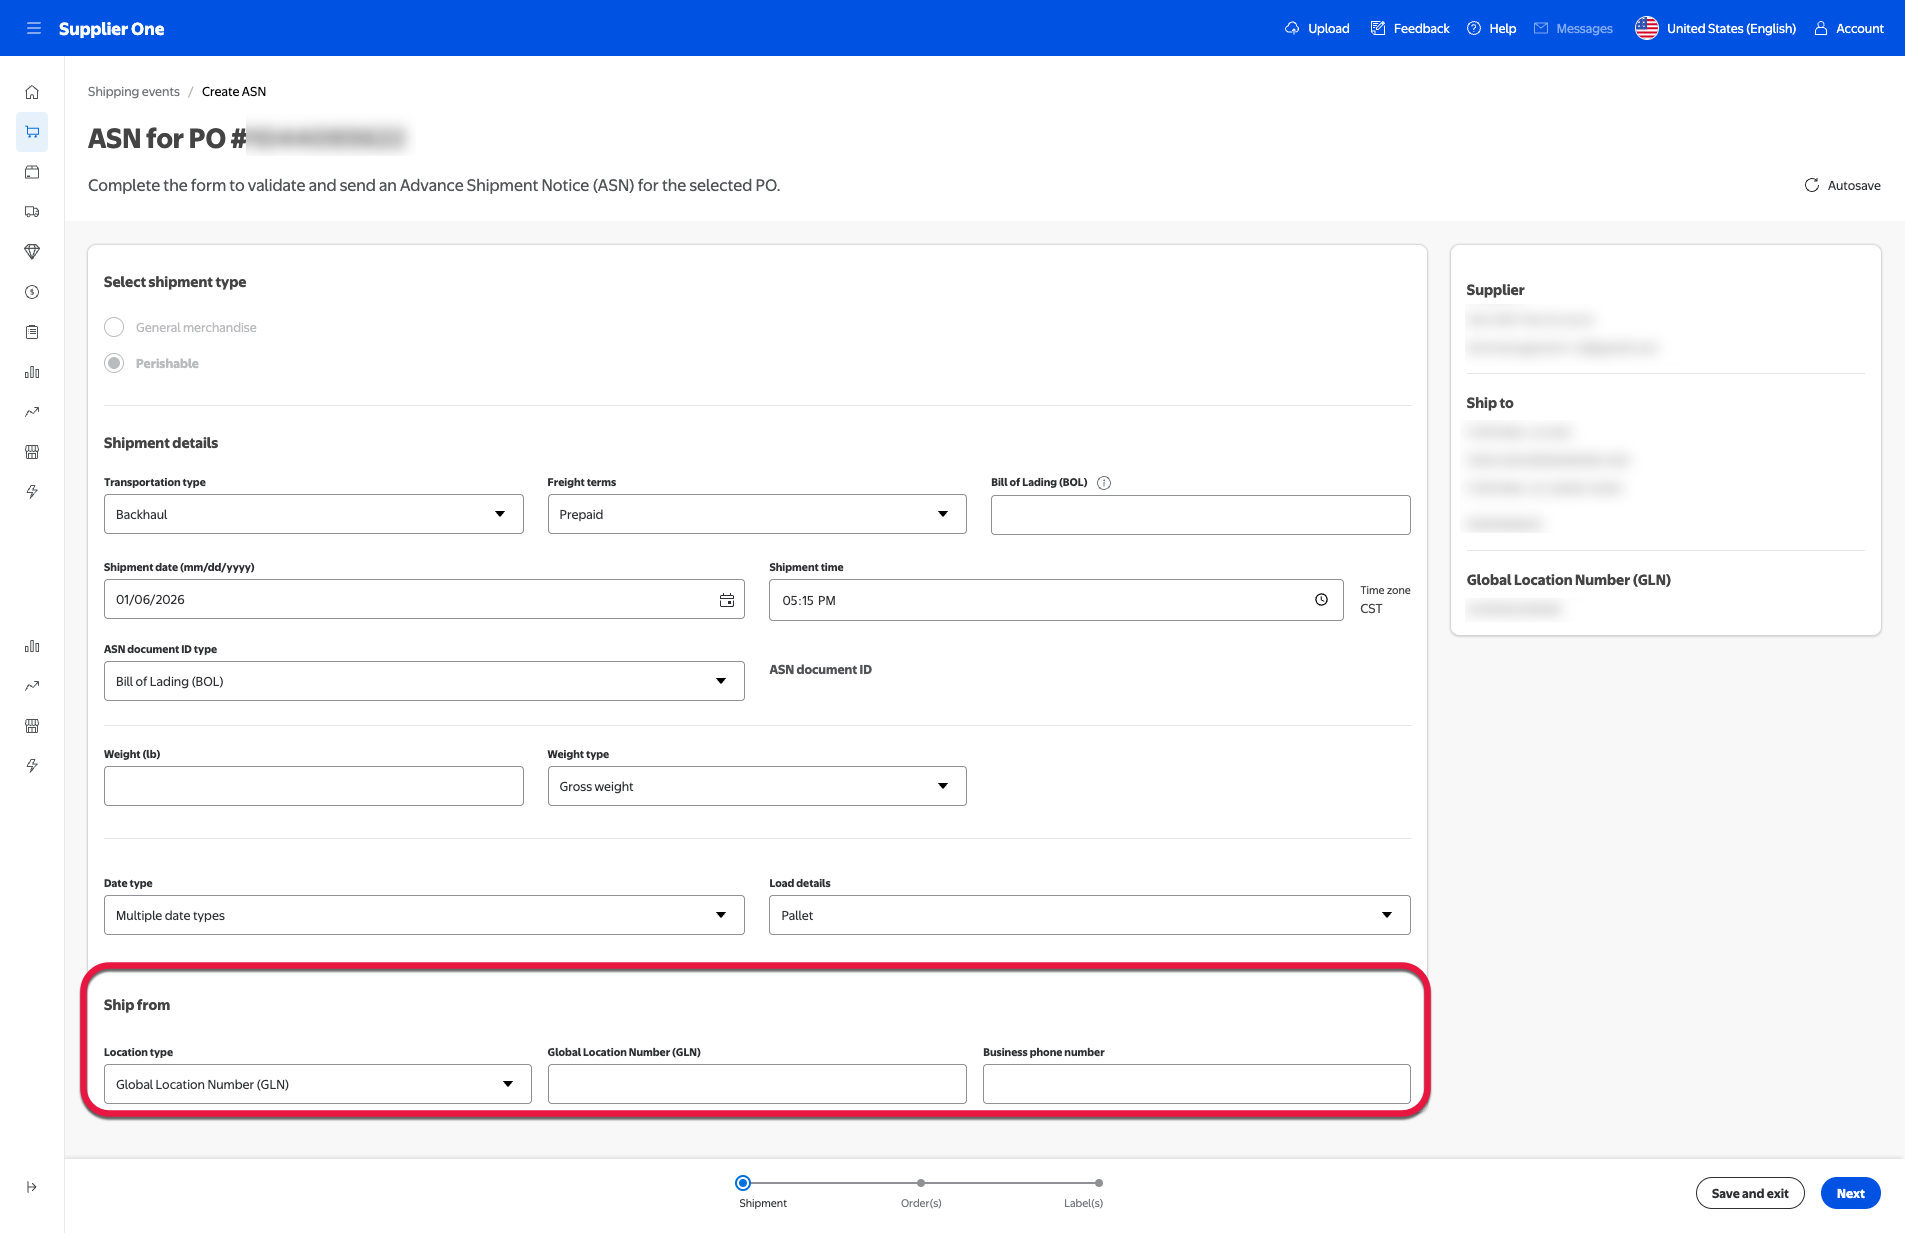Select the Perishable radio button
The image size is (1905, 1233).
114,364
